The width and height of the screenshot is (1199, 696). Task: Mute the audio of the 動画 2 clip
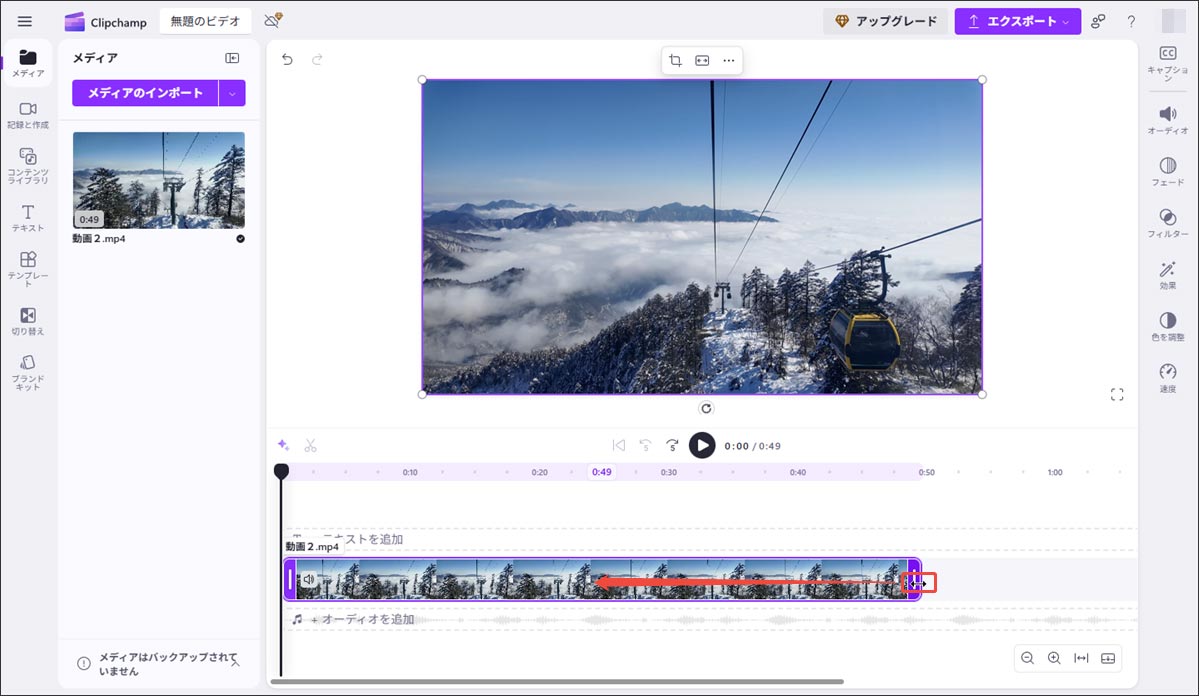(308, 579)
